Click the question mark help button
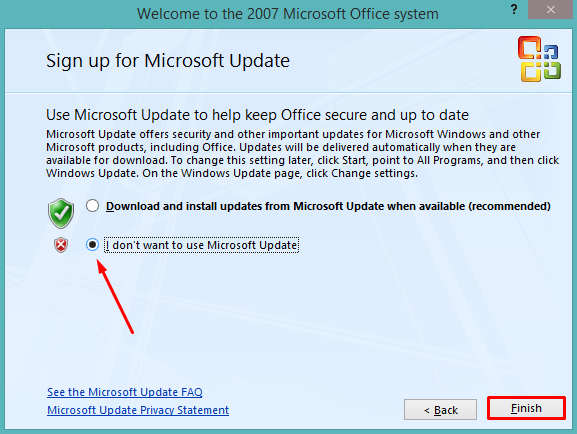This screenshot has width=577, height=434. point(514,9)
